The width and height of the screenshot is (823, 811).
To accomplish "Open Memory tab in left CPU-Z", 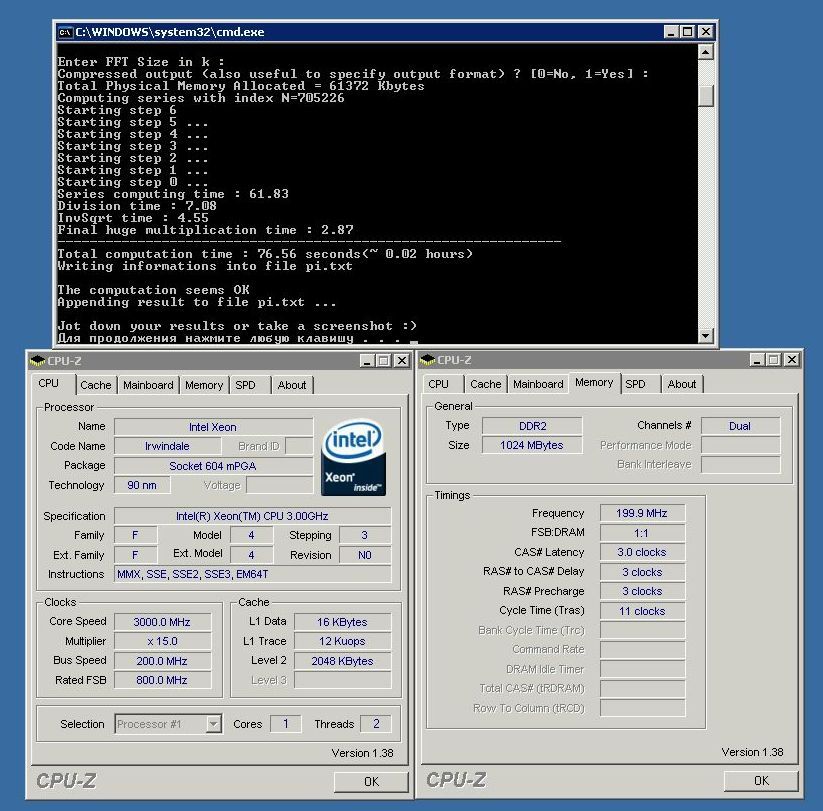I will coord(204,385).
